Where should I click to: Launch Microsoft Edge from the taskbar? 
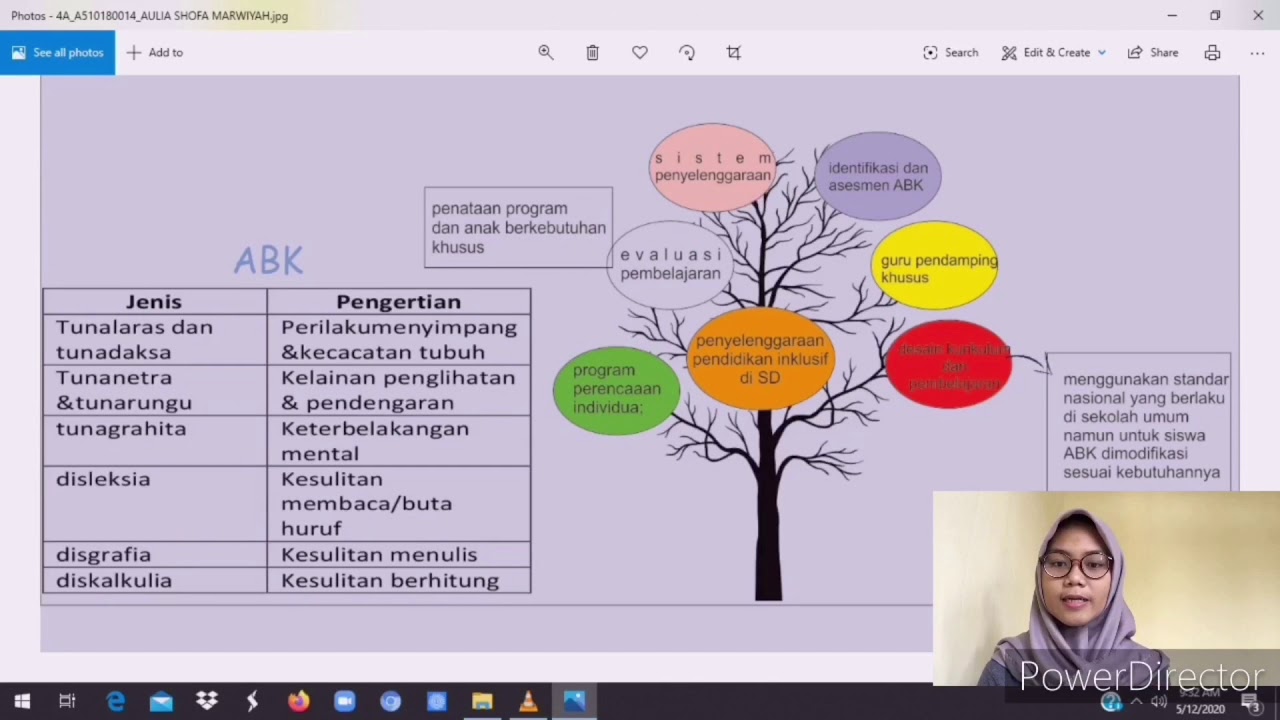coord(116,702)
